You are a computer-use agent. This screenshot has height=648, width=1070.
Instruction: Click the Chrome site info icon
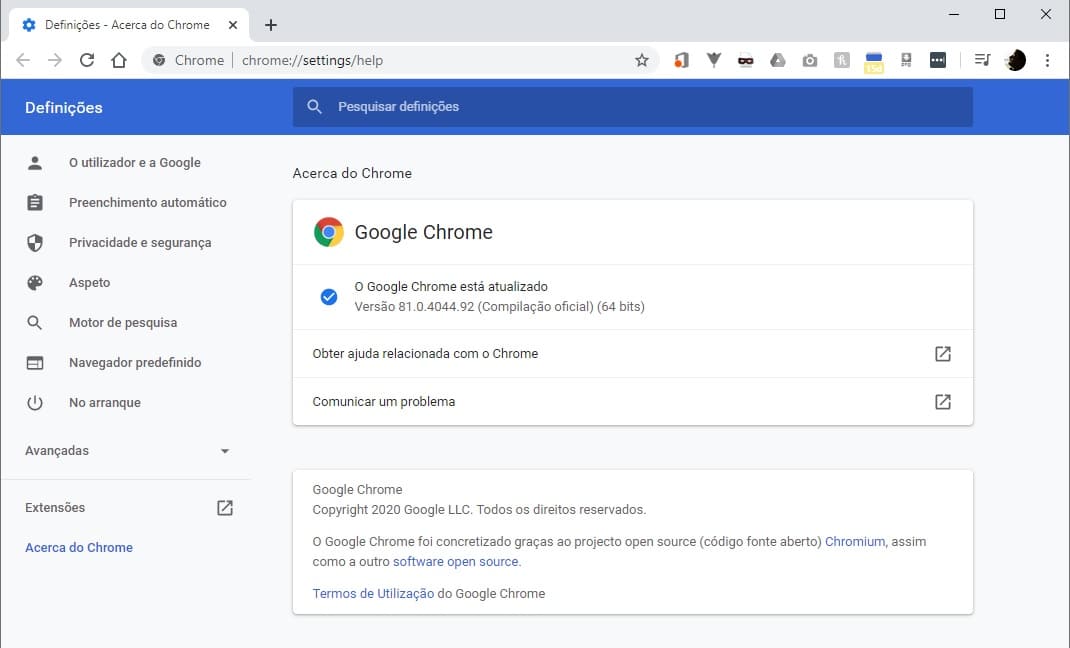click(159, 60)
